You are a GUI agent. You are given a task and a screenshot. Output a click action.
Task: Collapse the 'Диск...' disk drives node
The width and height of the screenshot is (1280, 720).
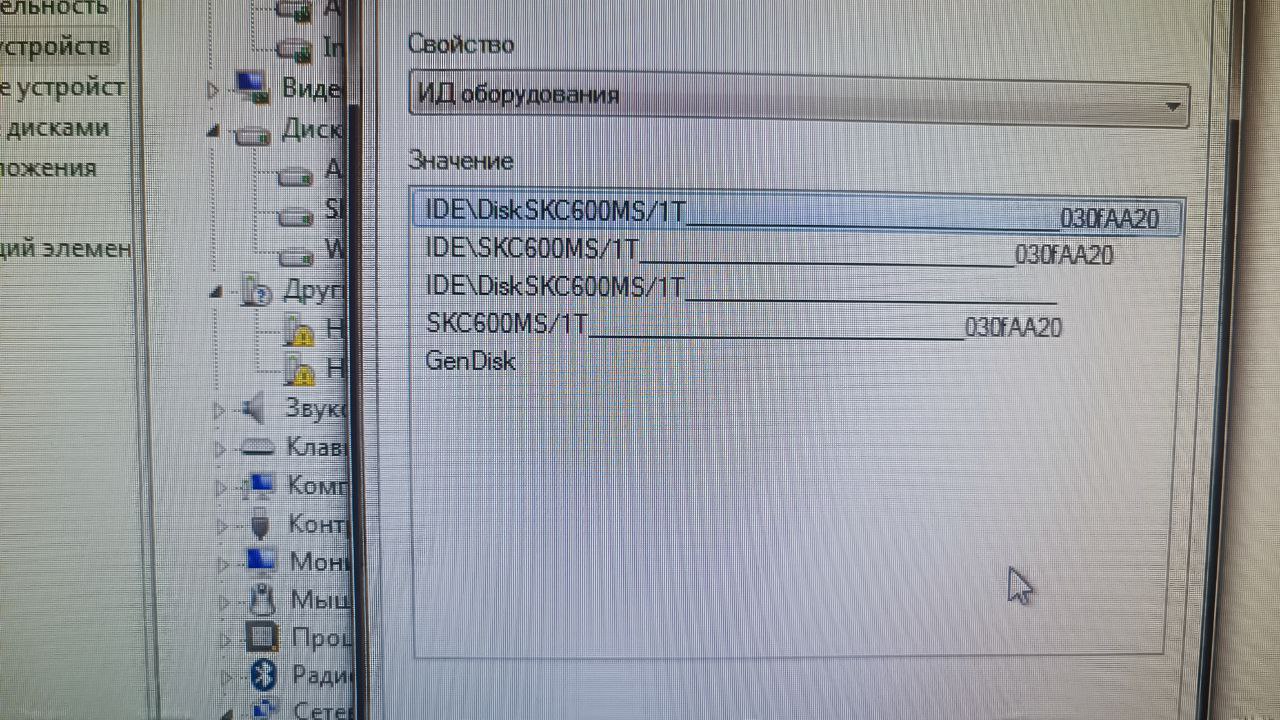tap(214, 131)
